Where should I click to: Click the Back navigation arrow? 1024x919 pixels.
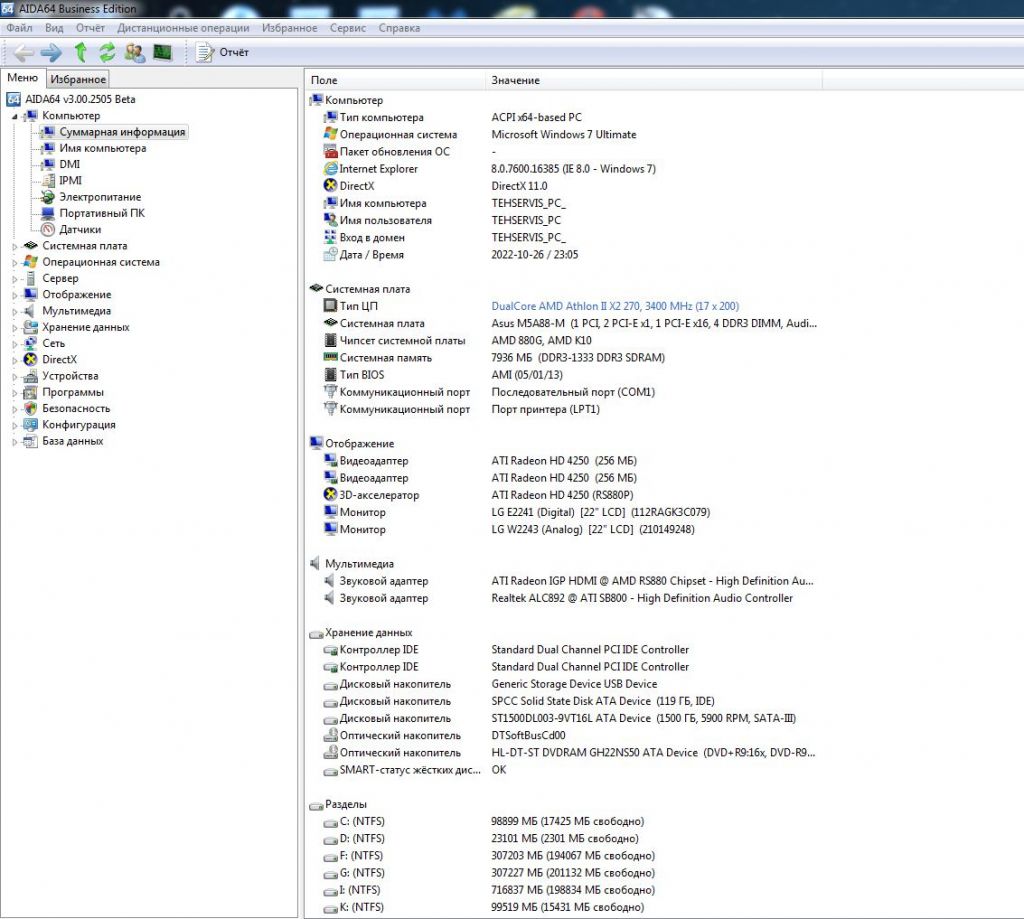24,52
